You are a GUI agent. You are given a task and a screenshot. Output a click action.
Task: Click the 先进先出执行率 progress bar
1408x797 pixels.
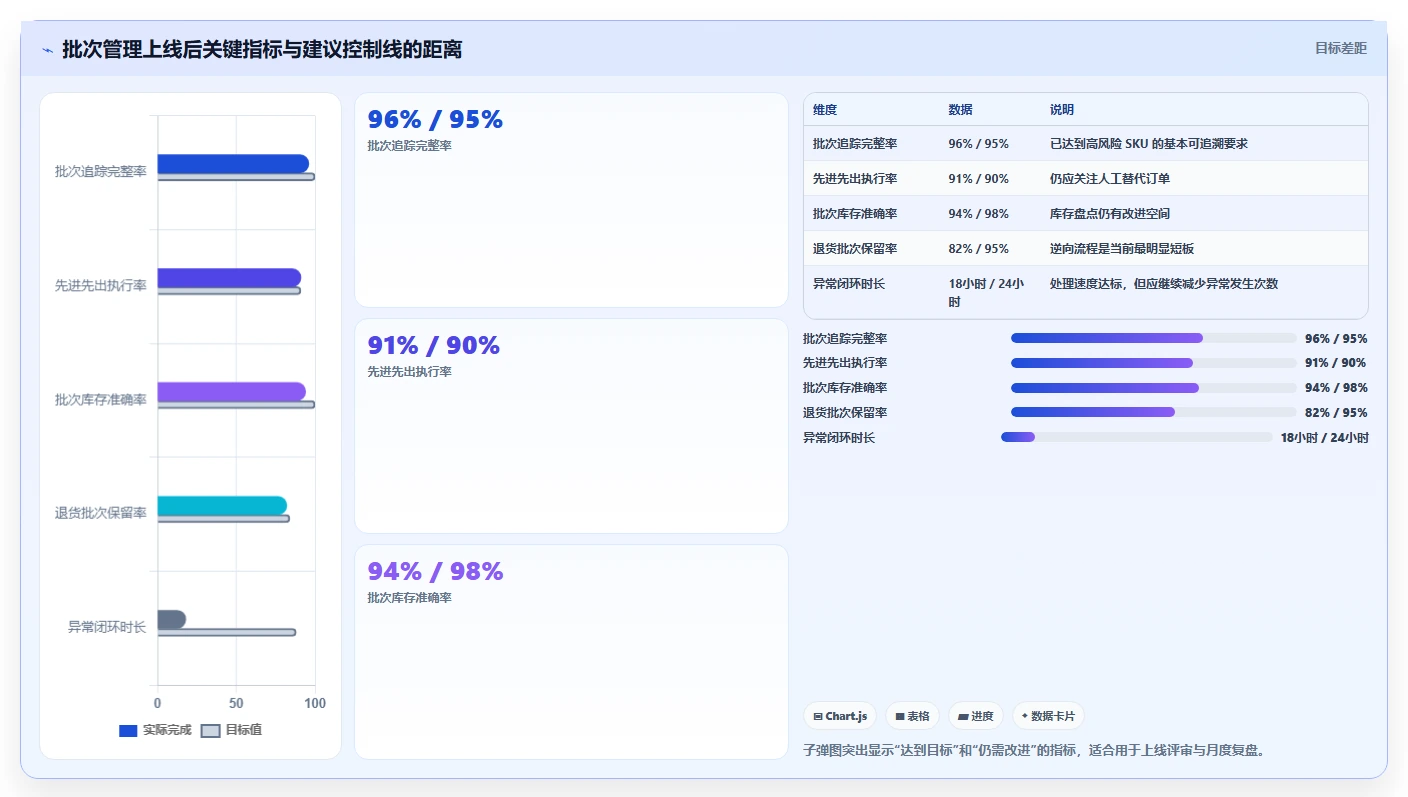click(x=1153, y=363)
